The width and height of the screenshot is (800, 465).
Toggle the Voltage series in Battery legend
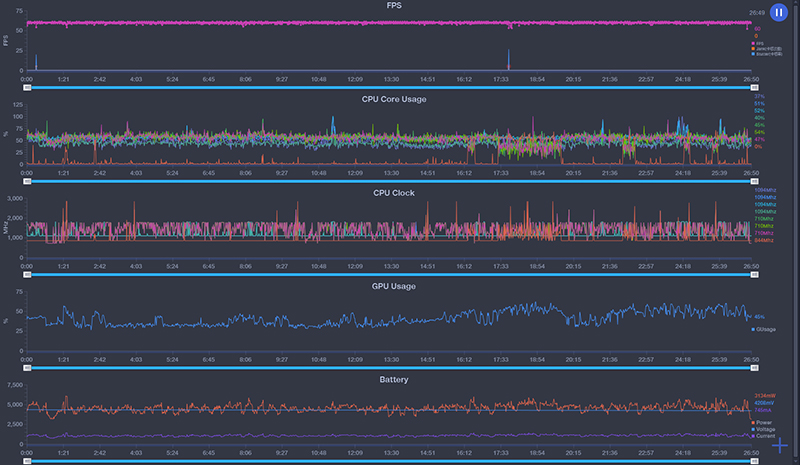(x=762, y=429)
